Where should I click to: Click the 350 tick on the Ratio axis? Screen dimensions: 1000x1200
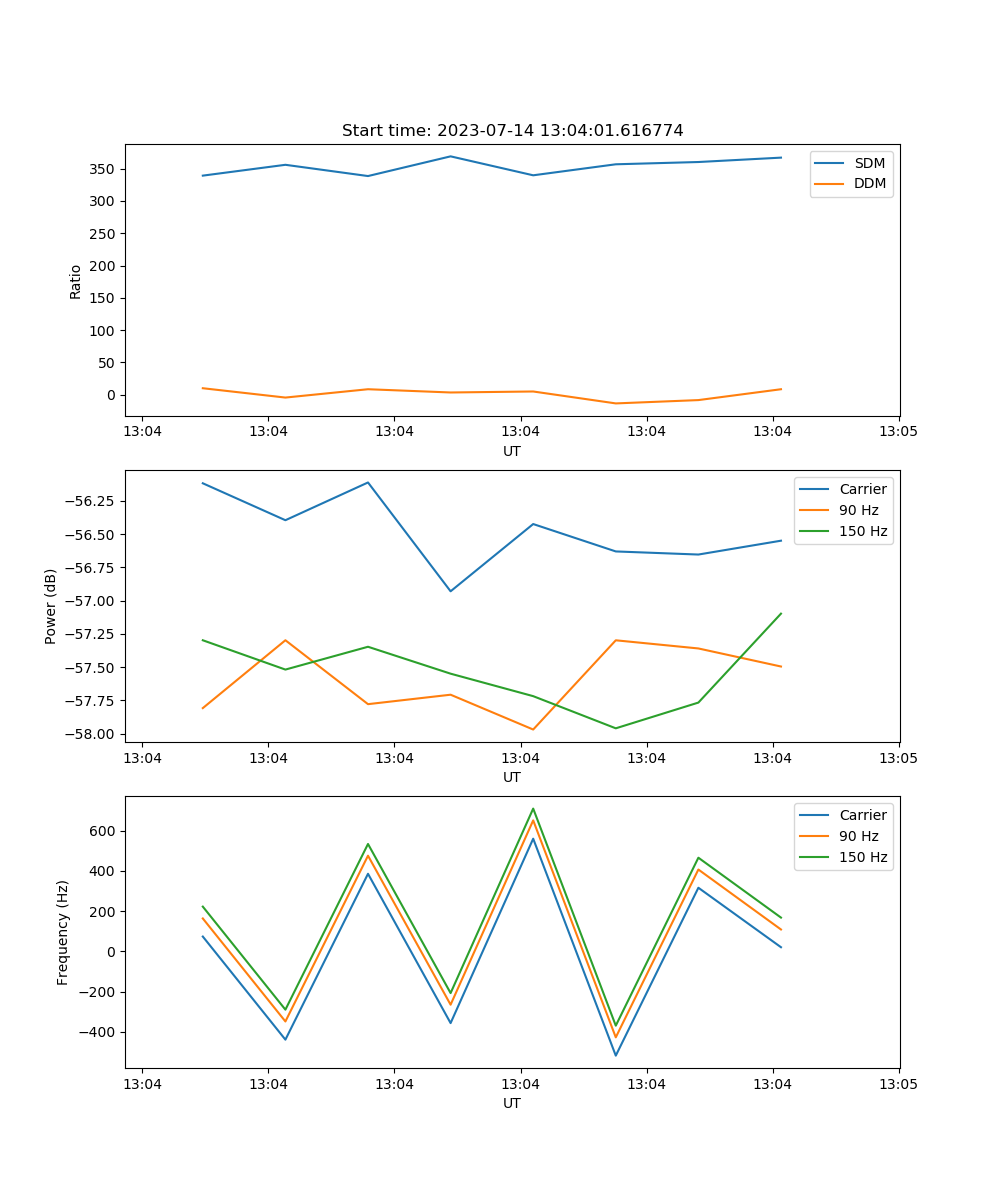(x=103, y=169)
